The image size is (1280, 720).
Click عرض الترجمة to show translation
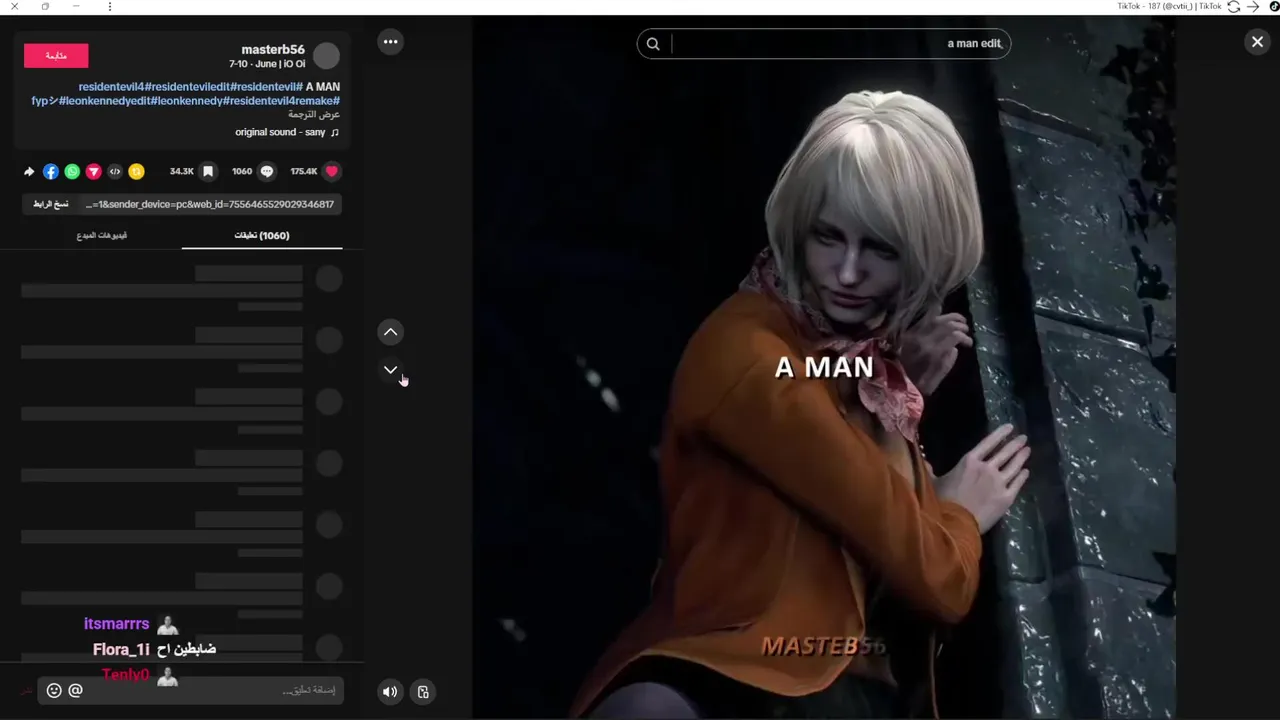tap(315, 115)
